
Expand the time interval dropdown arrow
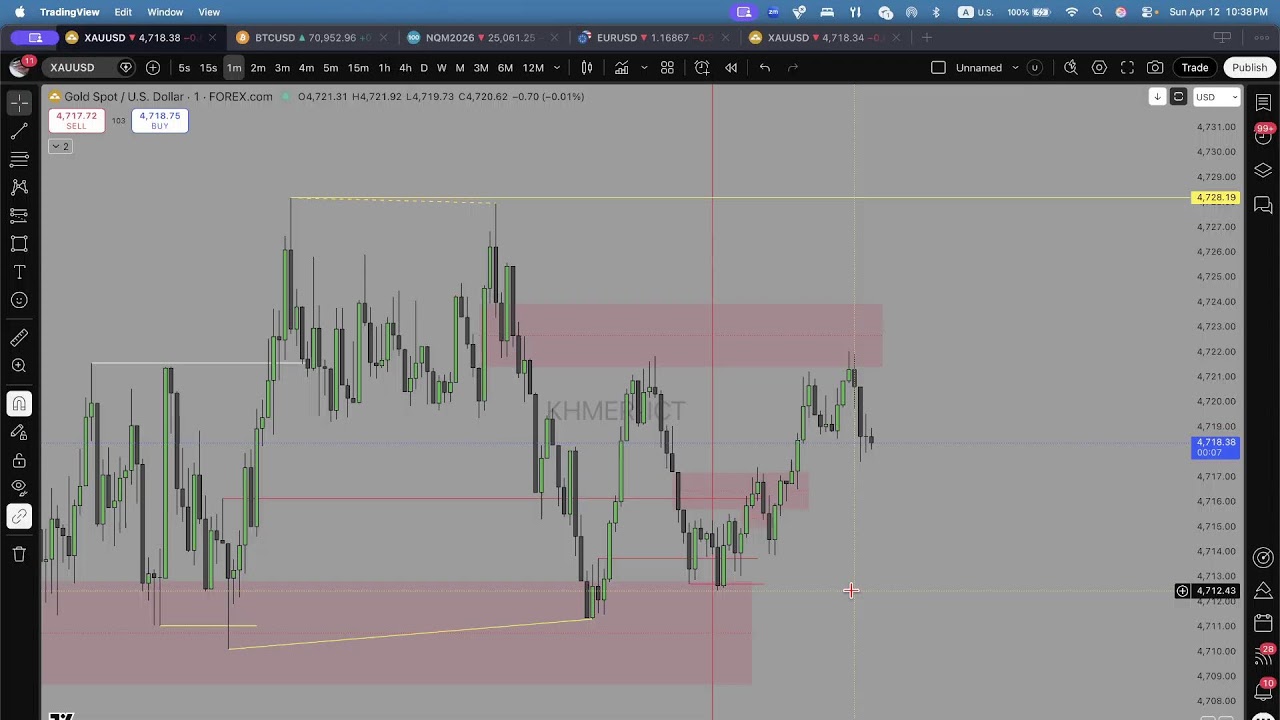pos(557,67)
